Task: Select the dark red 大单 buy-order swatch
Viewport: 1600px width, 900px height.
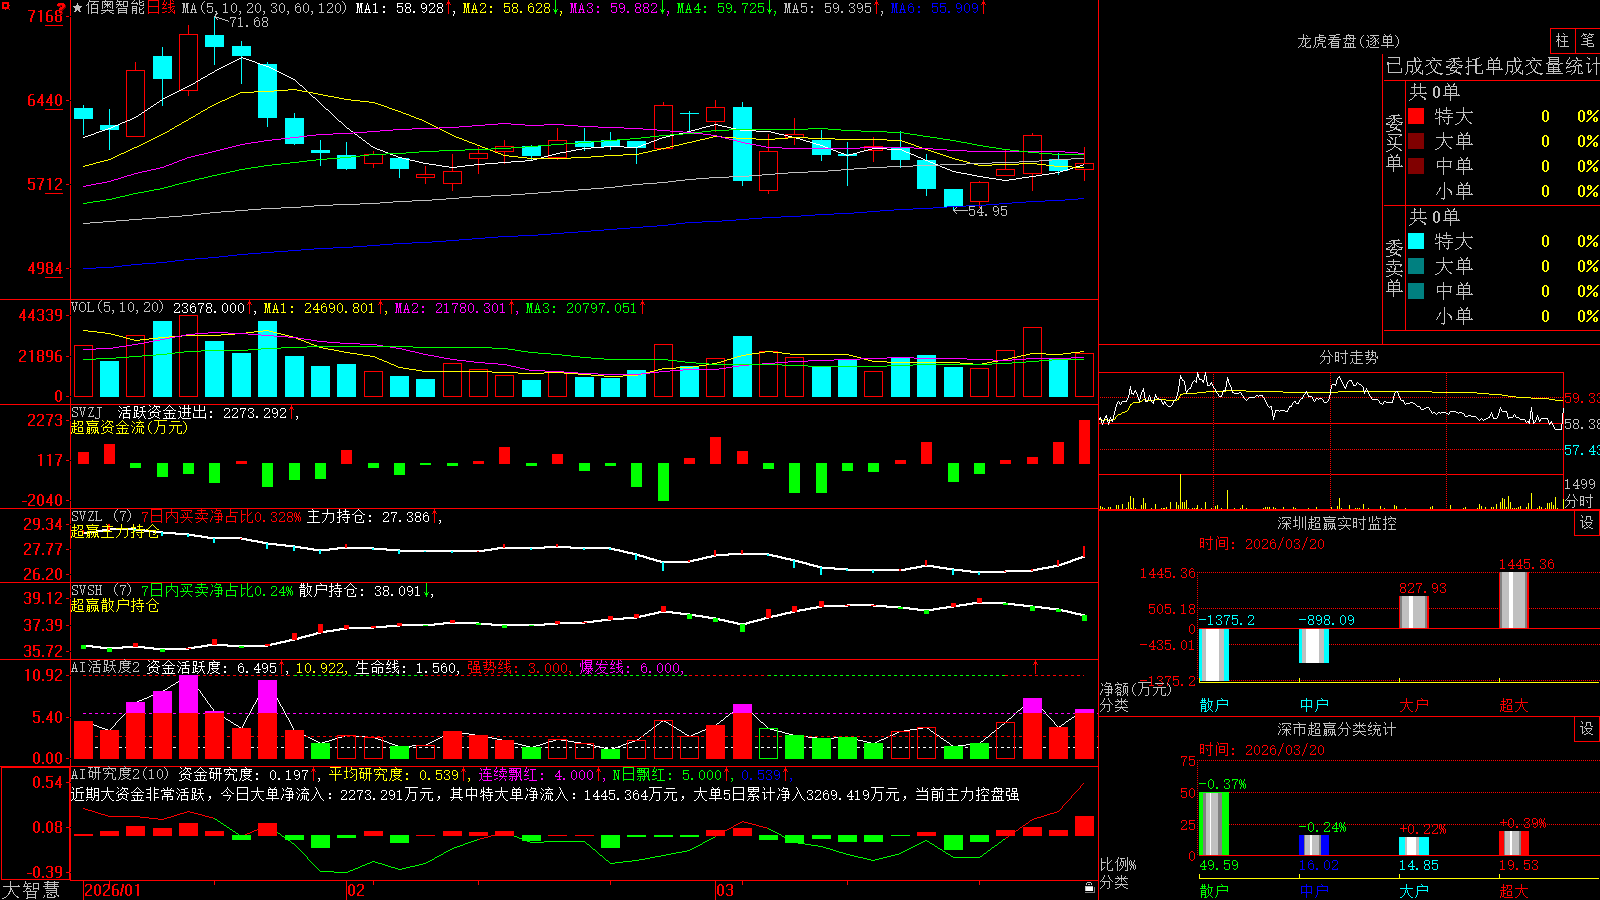Action: pos(1416,141)
